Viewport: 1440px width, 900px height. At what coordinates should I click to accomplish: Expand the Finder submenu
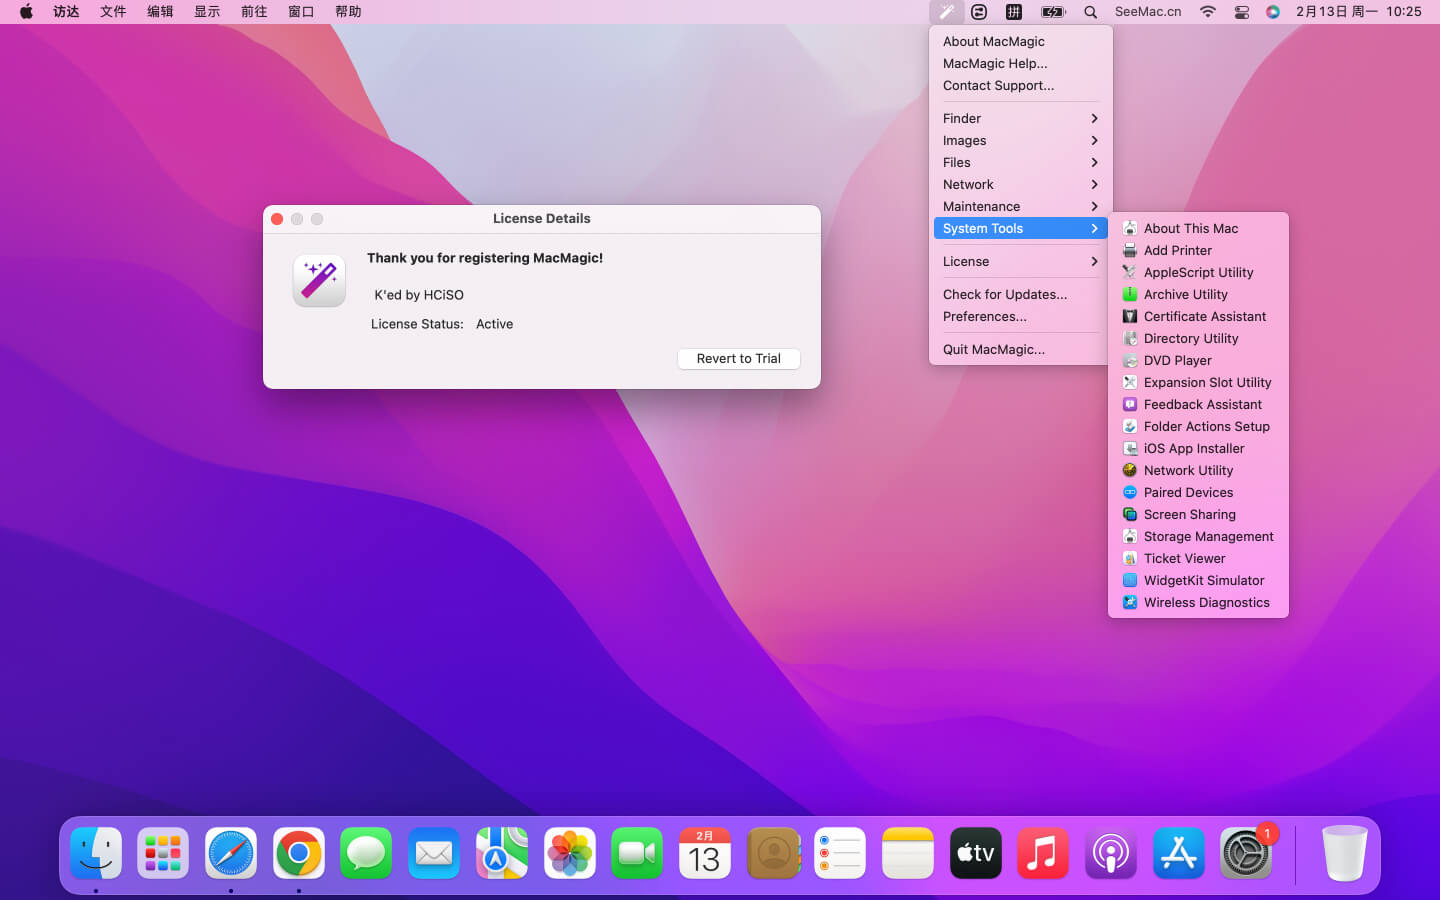[x=1020, y=118]
